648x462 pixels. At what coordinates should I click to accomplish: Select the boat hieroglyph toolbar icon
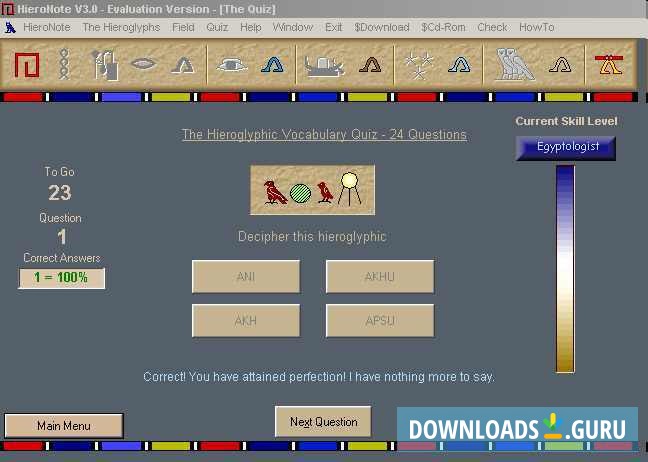324,66
